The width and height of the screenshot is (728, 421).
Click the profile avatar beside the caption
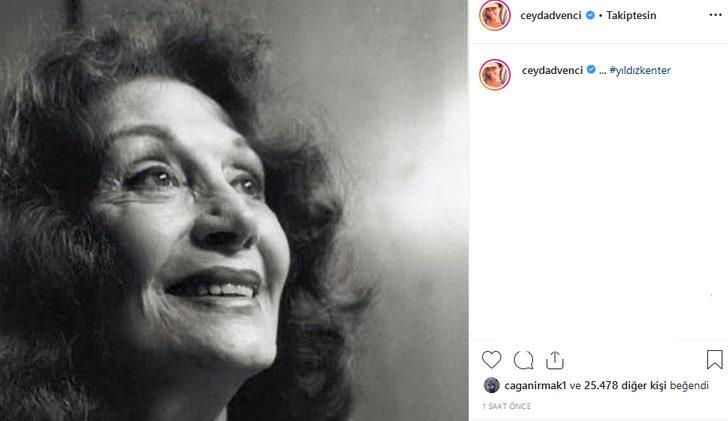point(494,72)
